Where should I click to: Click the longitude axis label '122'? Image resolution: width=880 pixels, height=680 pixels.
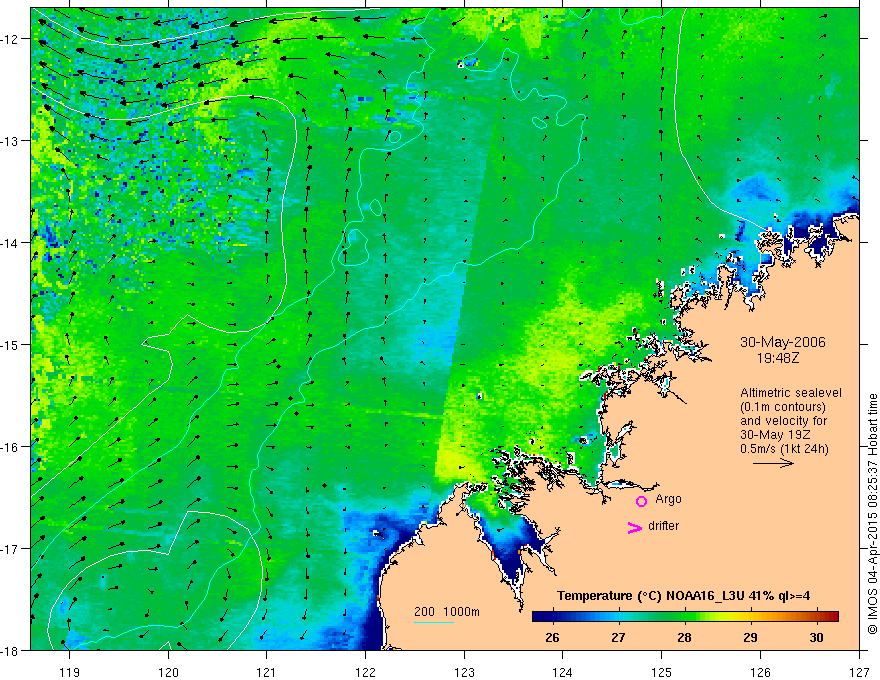[x=365, y=672]
